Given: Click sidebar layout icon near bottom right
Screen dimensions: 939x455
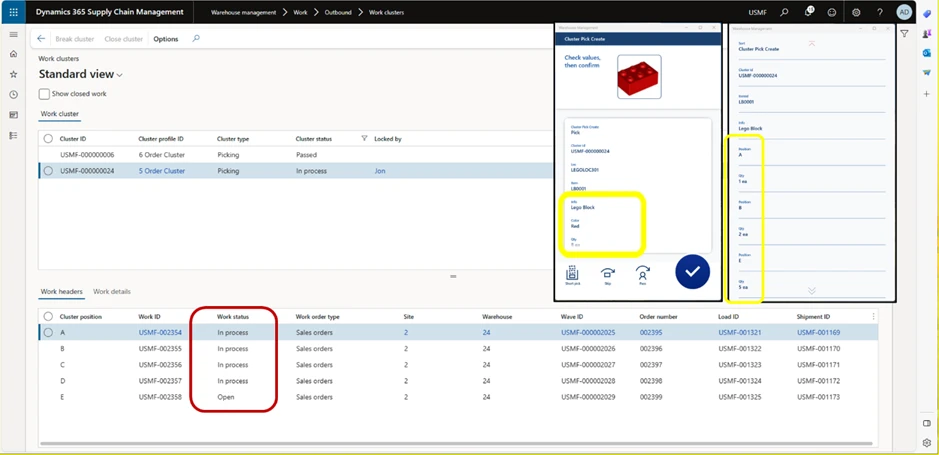Looking at the screenshot, I should pyautogui.click(x=927, y=423).
